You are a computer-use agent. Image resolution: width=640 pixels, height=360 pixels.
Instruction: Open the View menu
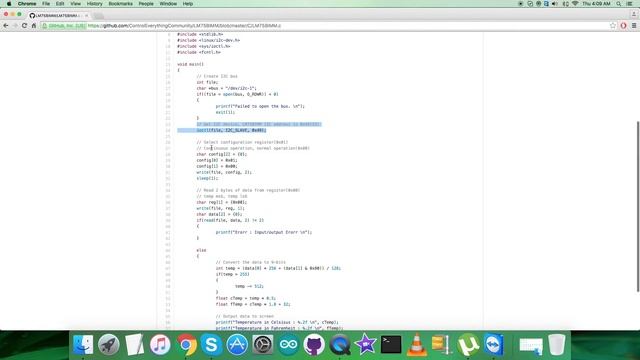click(76, 4)
